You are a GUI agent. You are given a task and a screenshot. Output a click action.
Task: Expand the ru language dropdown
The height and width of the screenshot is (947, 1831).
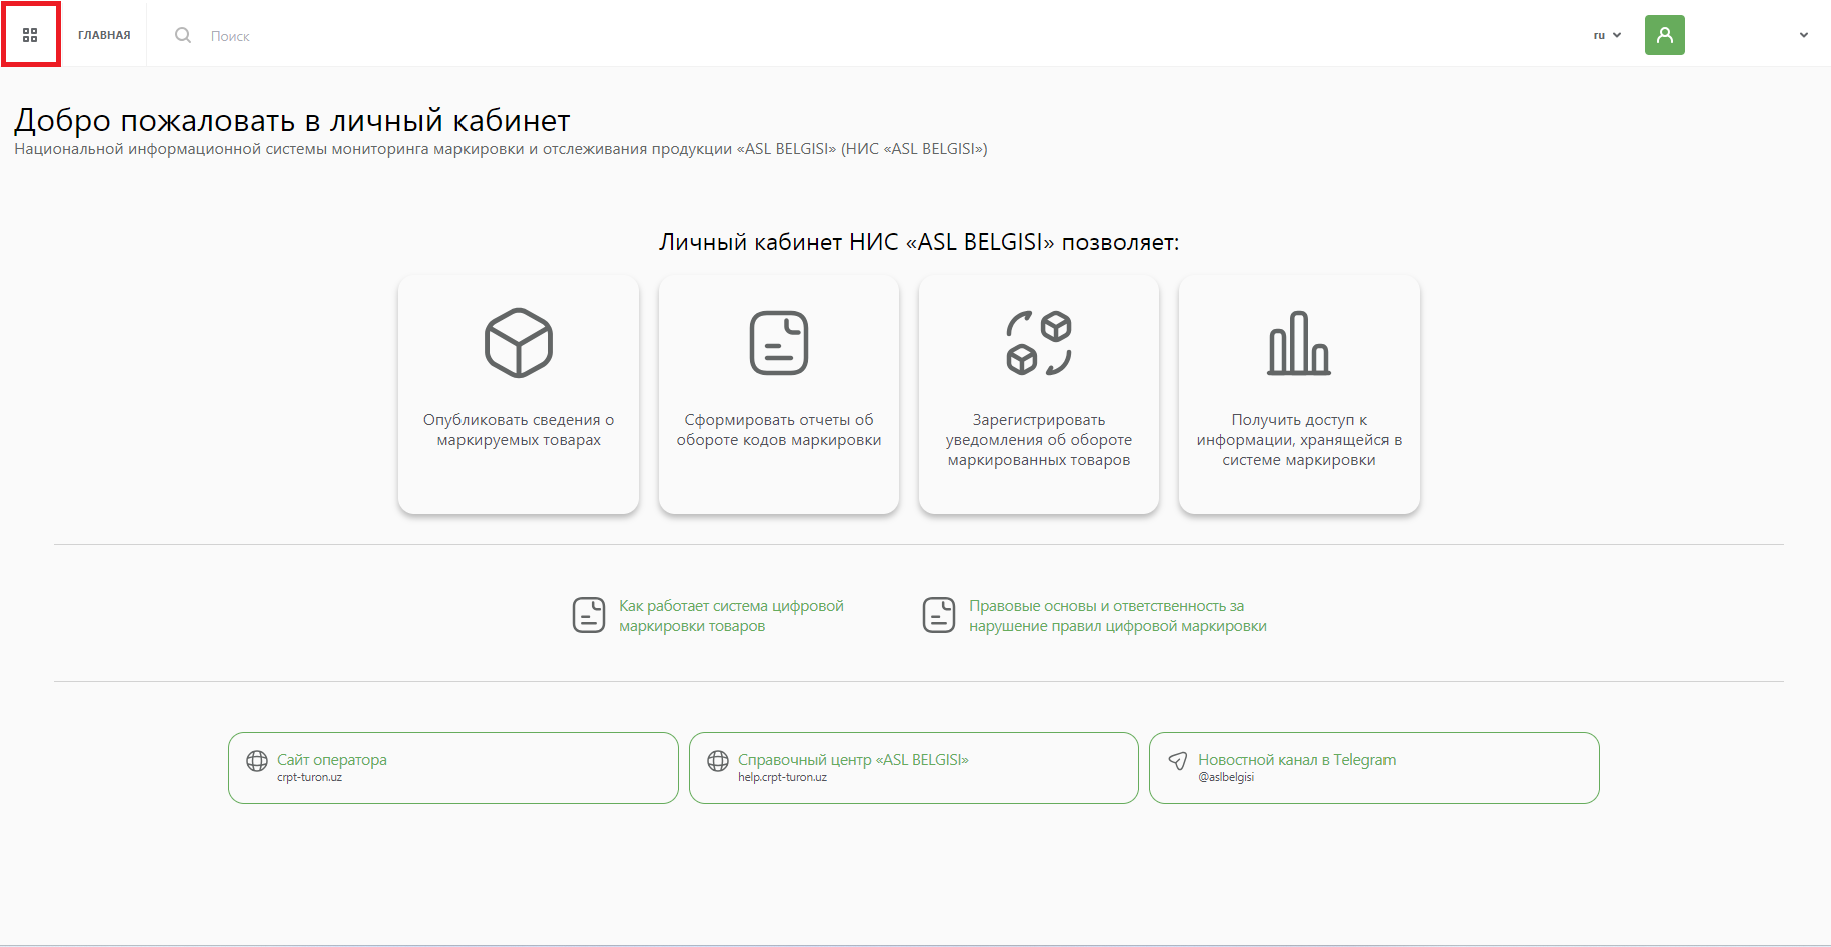1607,35
